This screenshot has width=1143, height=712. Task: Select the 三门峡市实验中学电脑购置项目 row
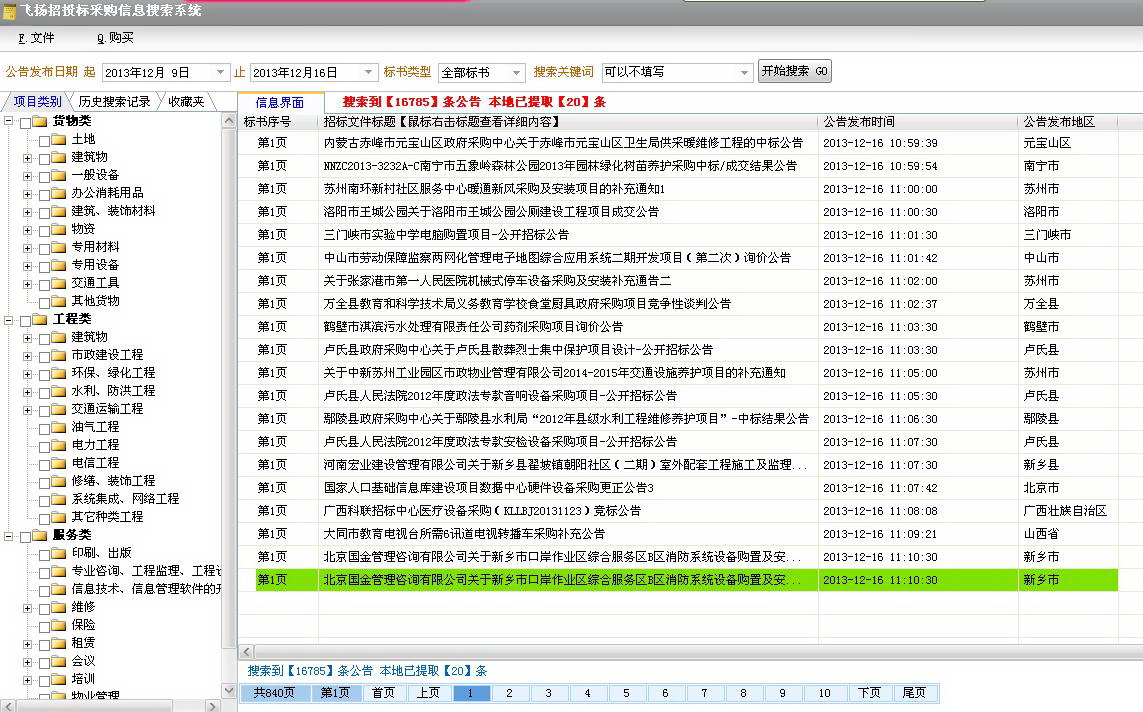click(679, 235)
